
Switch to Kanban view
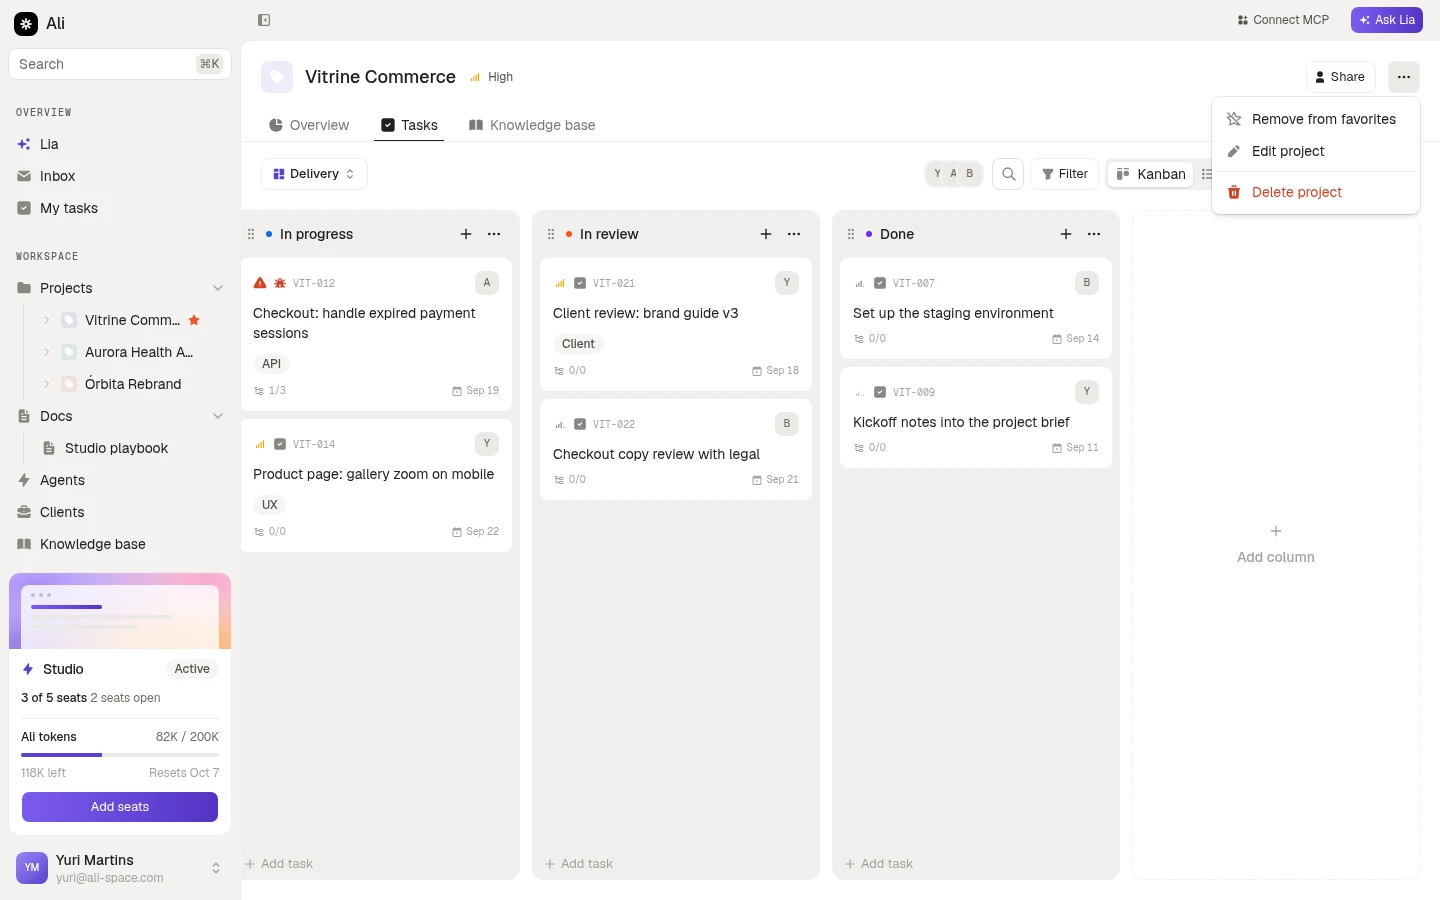1151,174
